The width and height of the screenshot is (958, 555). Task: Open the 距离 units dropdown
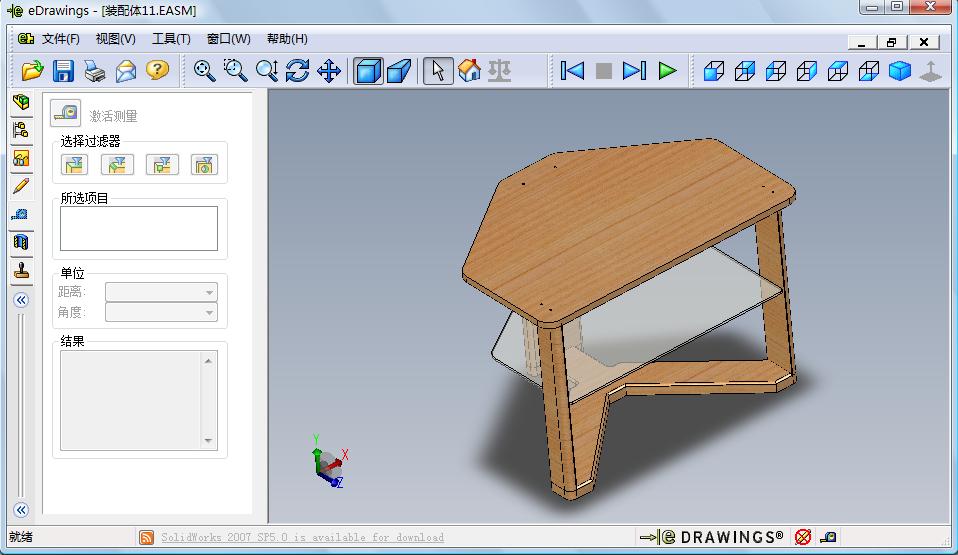point(161,292)
